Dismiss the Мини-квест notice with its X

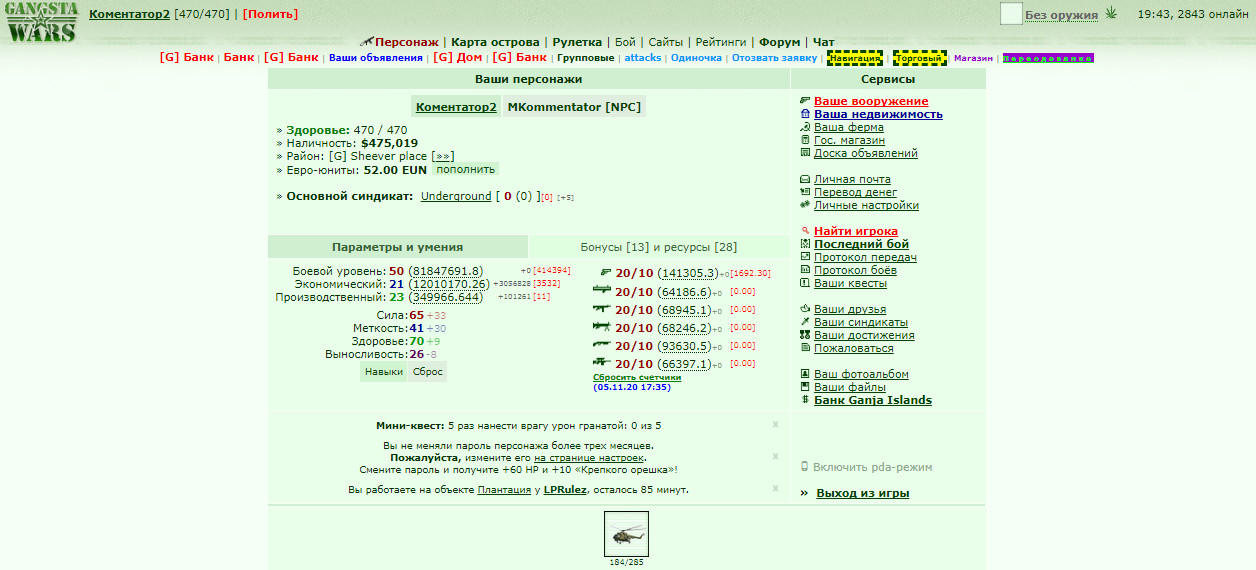click(x=775, y=425)
